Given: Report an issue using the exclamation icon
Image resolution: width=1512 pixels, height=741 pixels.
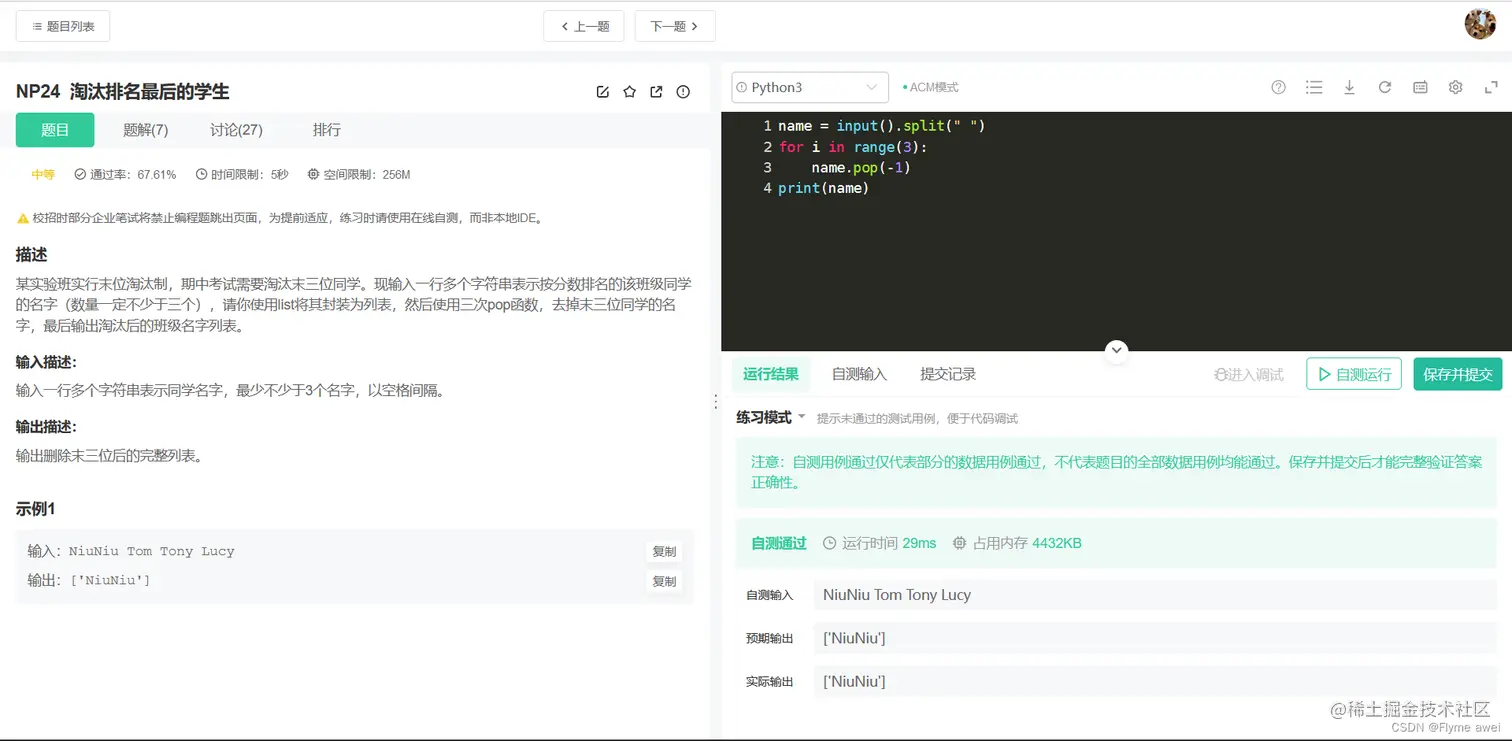Looking at the screenshot, I should 683,91.
